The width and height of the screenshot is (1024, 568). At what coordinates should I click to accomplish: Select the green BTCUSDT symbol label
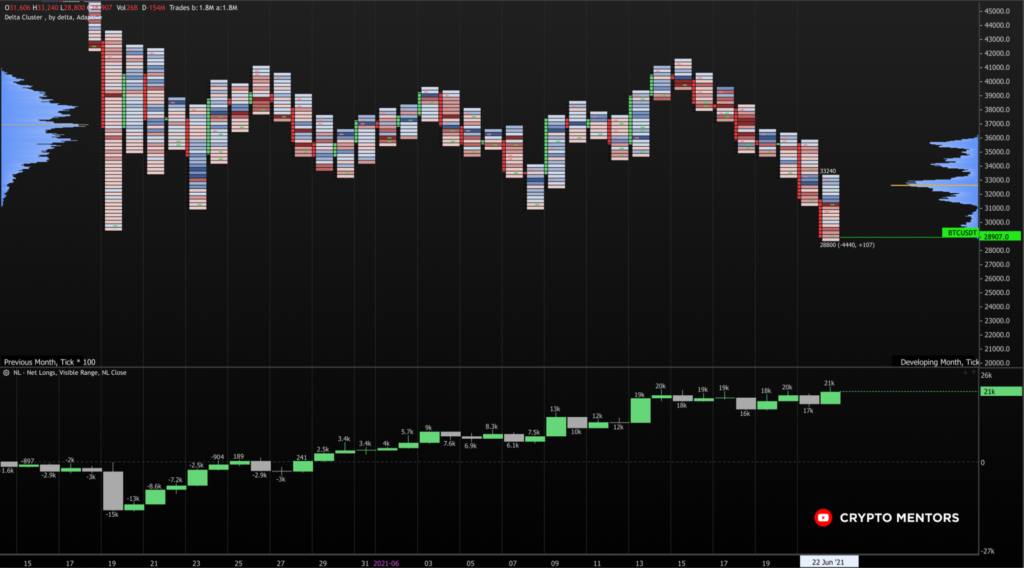(961, 232)
